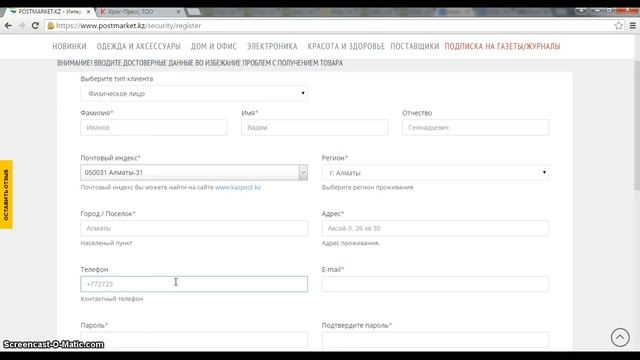This screenshot has width=640, height=360.
Task: Open ПОДПИСКА НА ГАЗЕТЫ/ЖУРНАЛЫ link
Action: coord(502,47)
